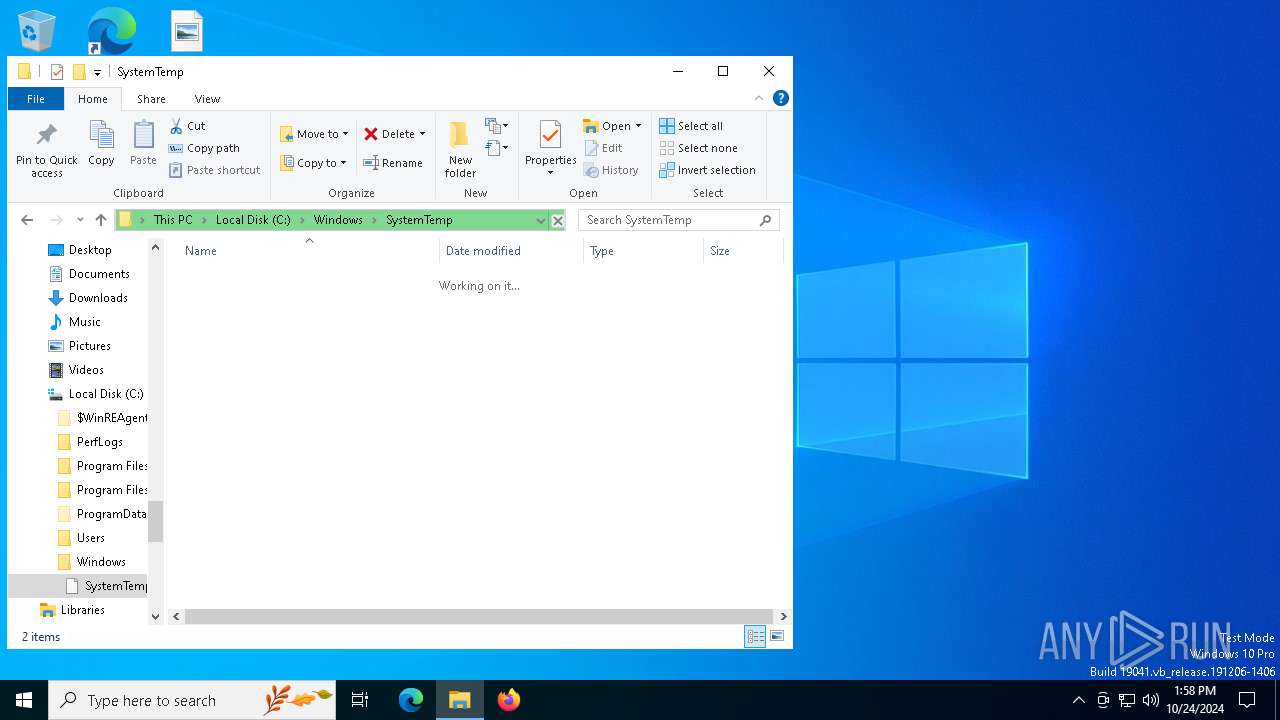Open address bar previous locations dropdown
Viewport: 1280px width, 720px height.
click(x=541, y=220)
